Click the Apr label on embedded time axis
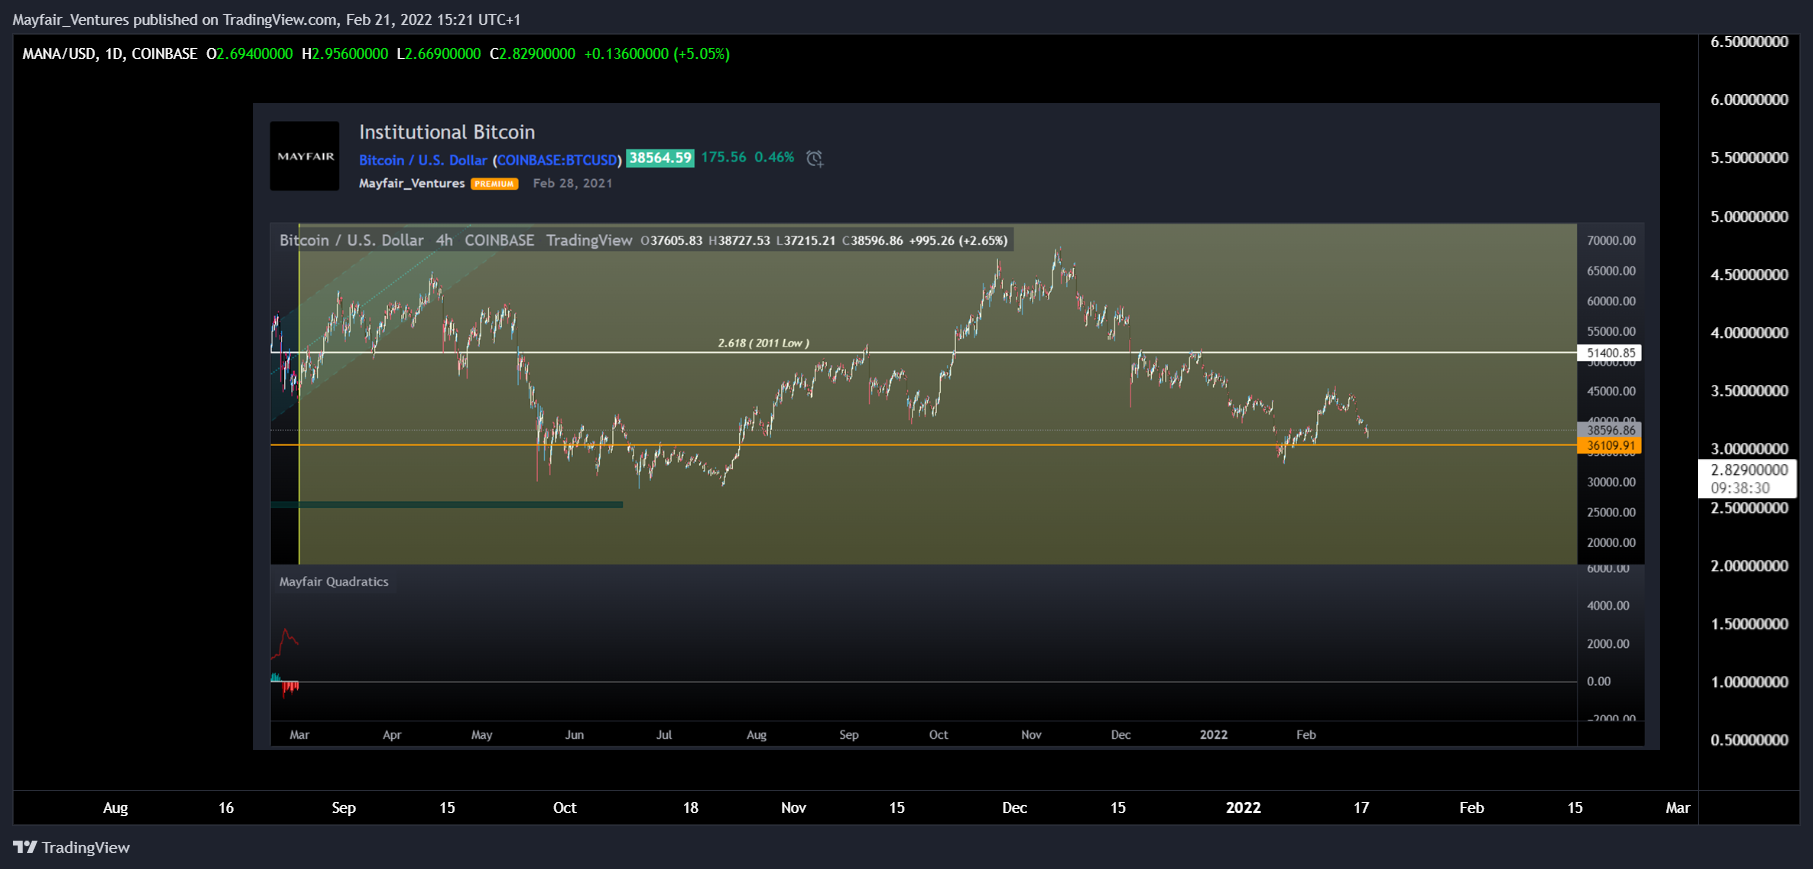Image resolution: width=1813 pixels, height=869 pixels. [392, 735]
